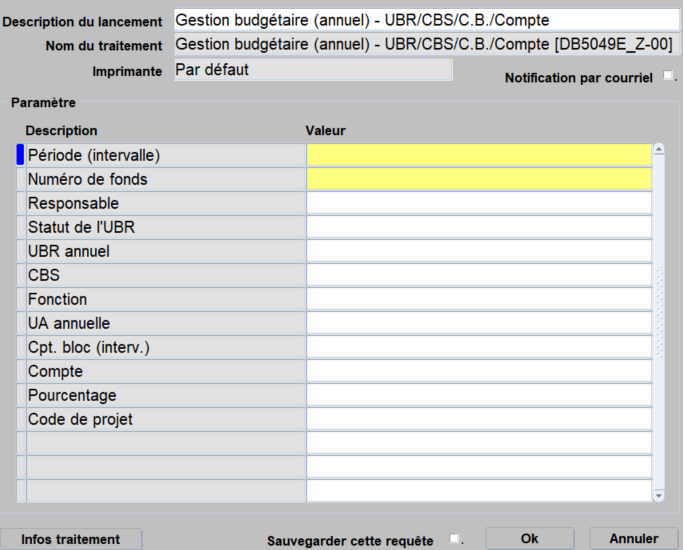
Task: Click the blue Période row indicator
Action: [20, 155]
